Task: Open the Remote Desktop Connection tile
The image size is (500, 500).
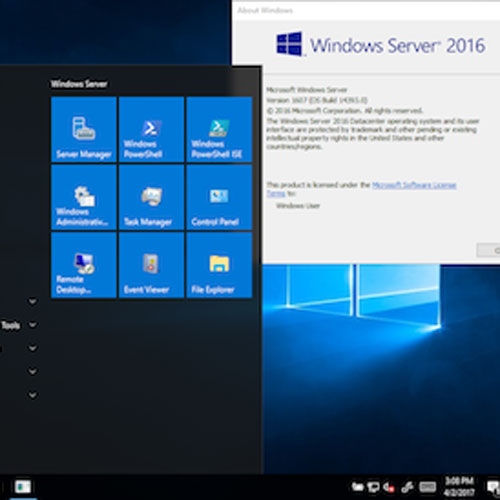Action: 84,265
